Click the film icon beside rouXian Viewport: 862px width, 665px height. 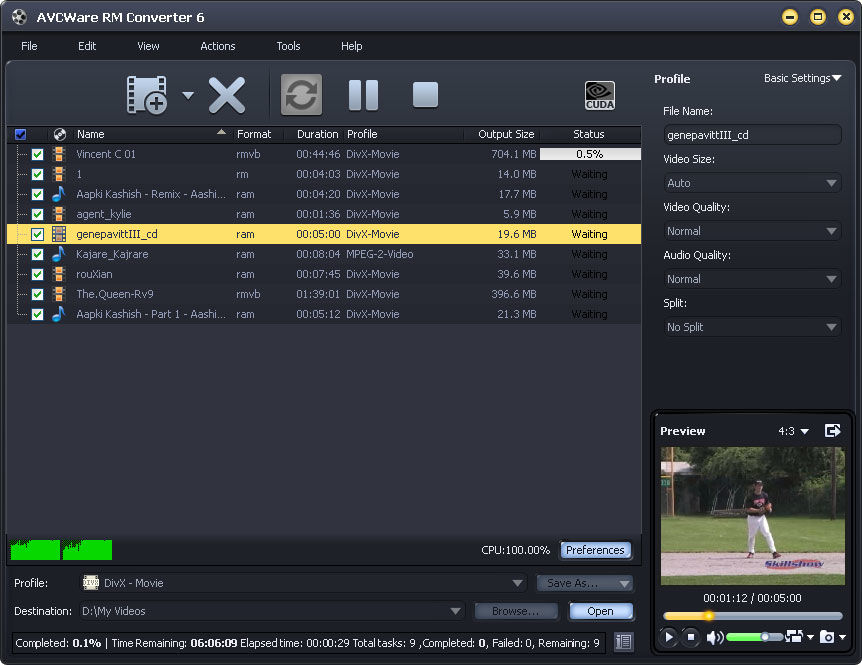pos(59,274)
